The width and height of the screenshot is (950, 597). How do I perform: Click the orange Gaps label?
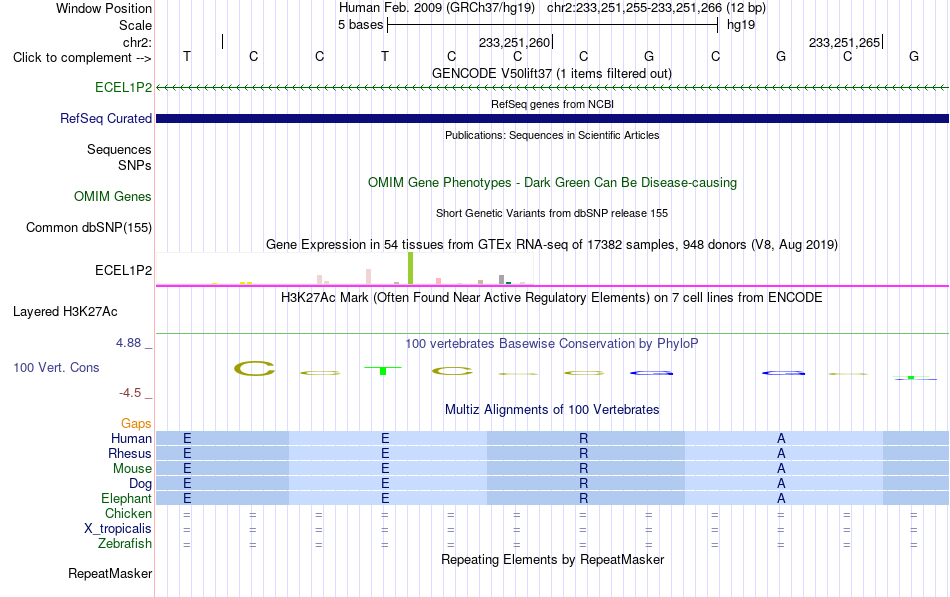click(136, 424)
